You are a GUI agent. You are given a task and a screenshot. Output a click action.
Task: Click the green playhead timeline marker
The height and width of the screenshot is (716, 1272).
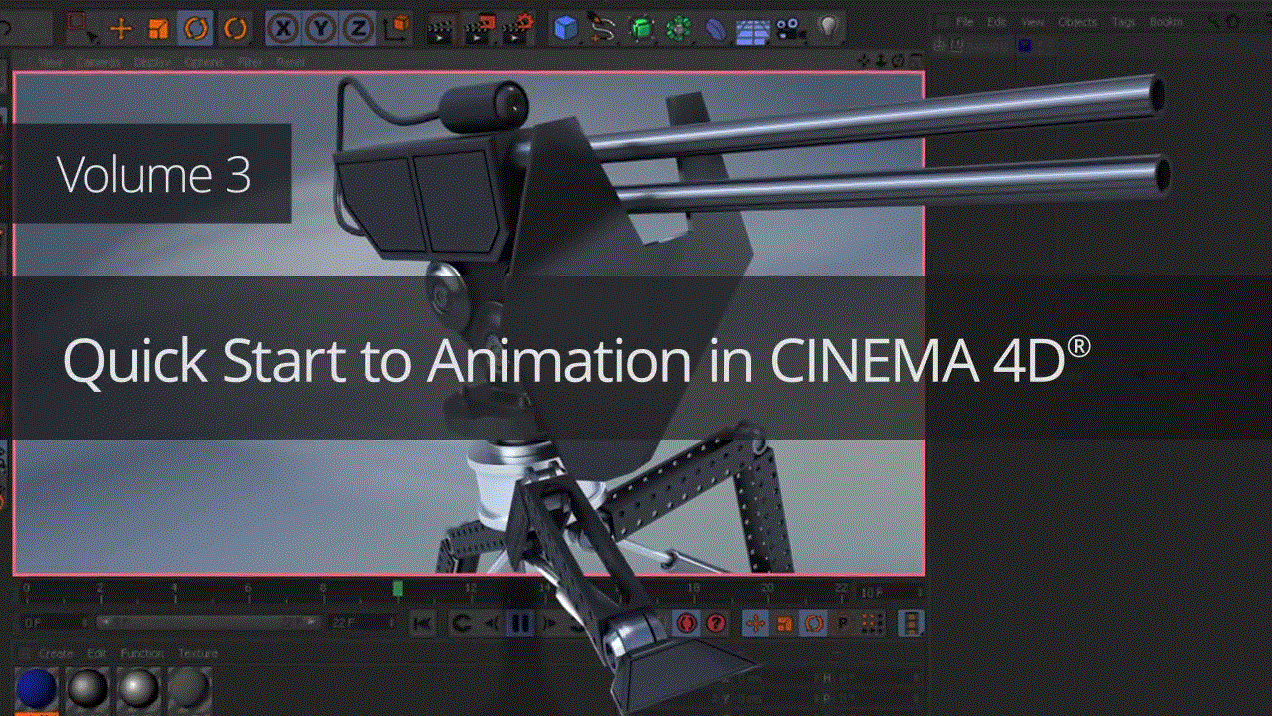397,589
